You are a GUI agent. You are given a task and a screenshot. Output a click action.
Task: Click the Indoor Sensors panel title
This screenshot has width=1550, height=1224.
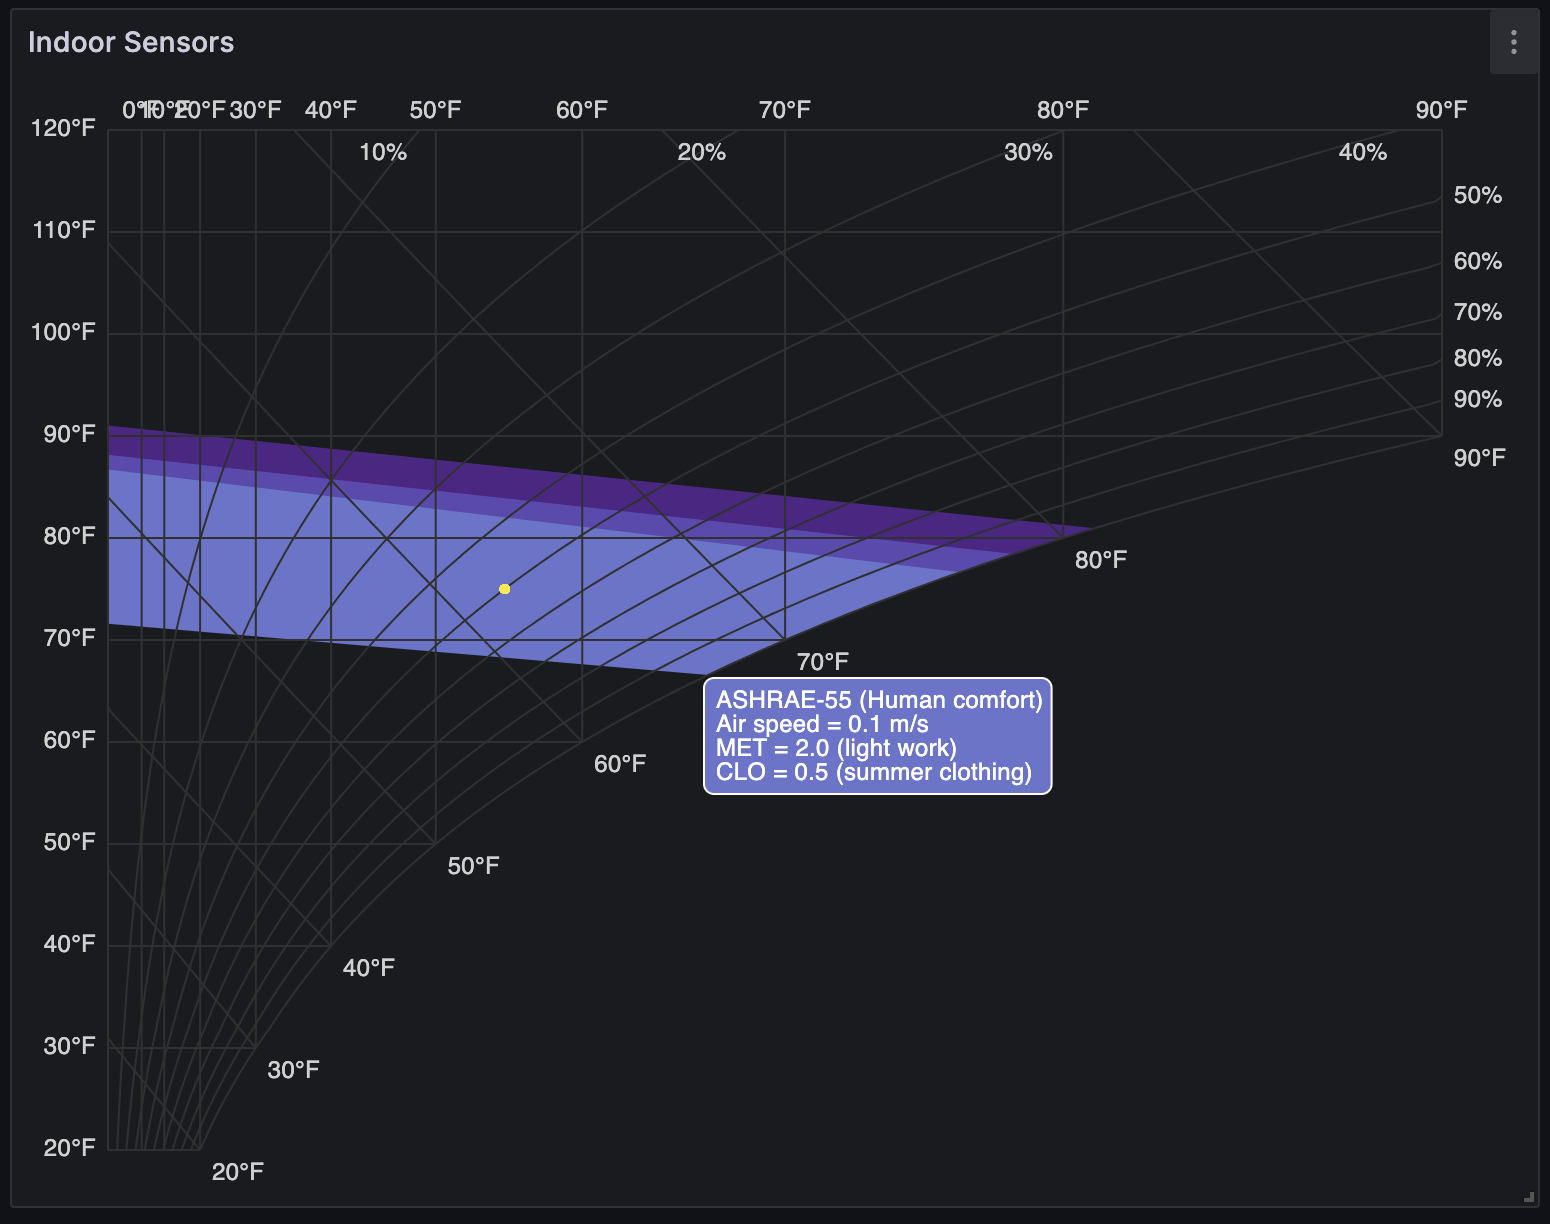point(131,42)
